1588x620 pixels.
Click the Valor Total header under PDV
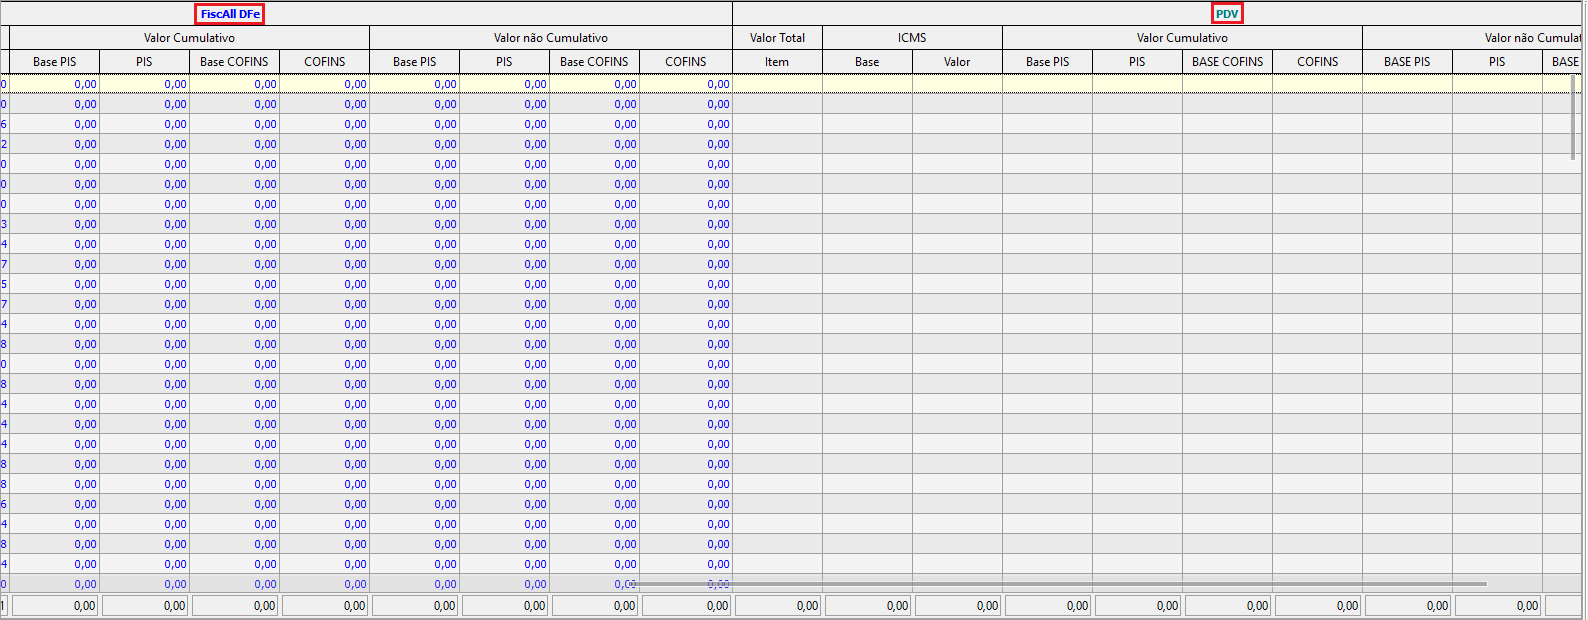click(778, 38)
